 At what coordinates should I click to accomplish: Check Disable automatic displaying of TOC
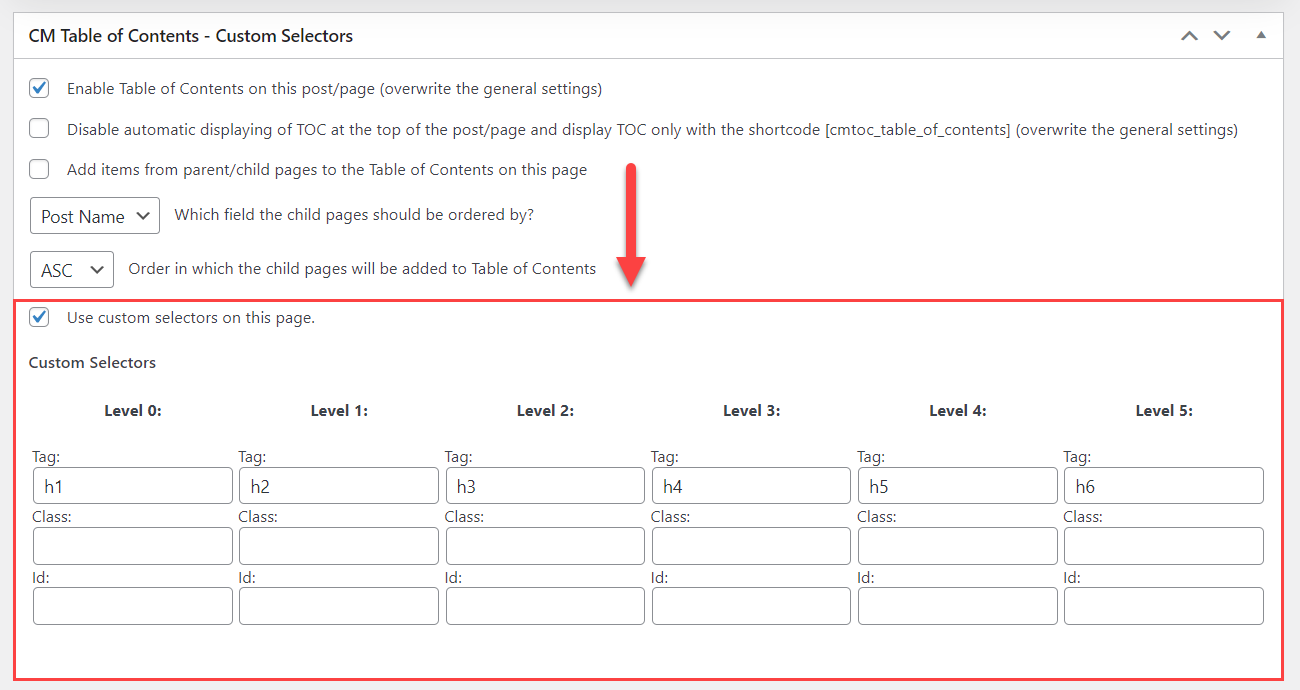point(39,129)
